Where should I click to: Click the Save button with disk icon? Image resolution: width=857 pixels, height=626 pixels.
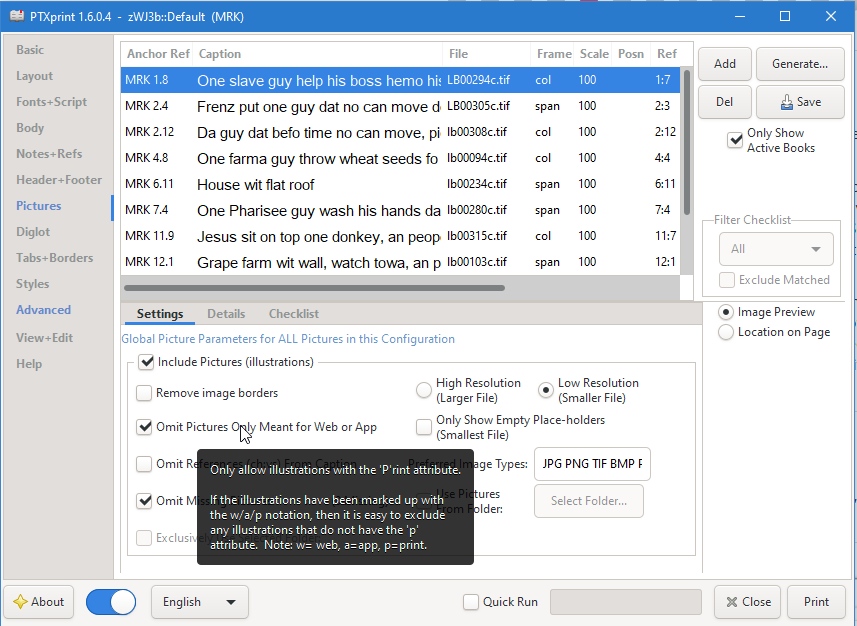pyautogui.click(x=799, y=101)
